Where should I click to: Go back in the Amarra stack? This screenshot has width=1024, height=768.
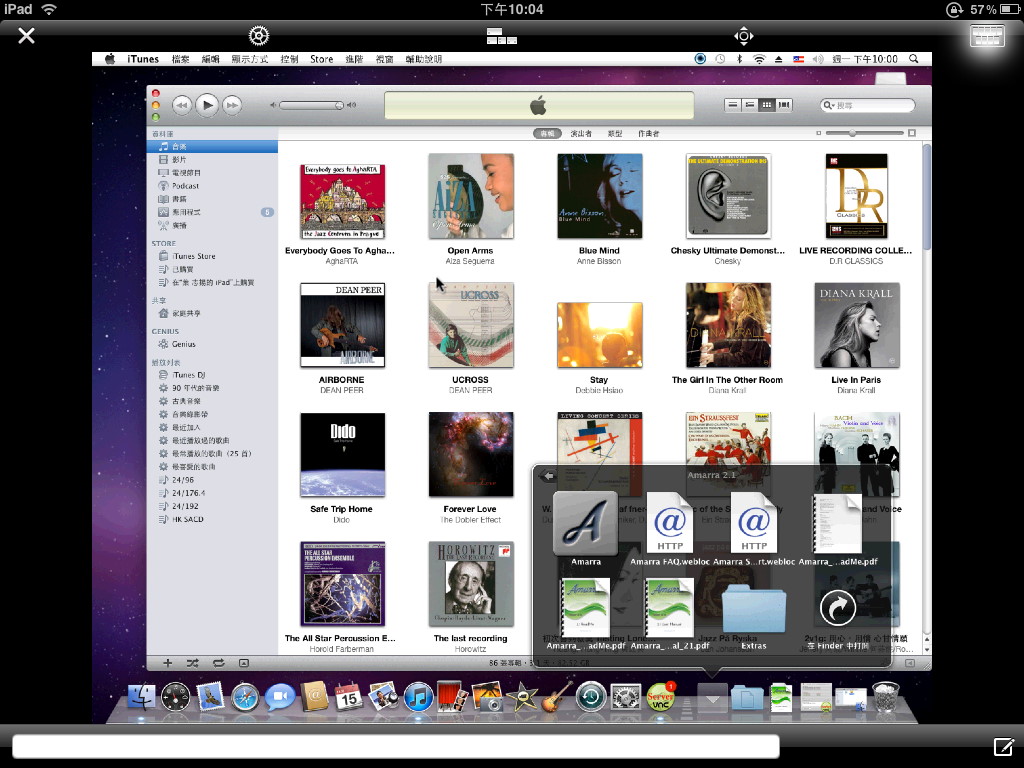(x=548, y=475)
